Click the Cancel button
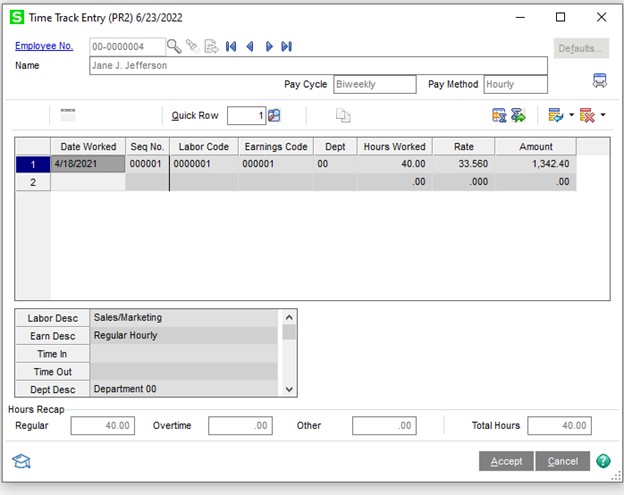 point(563,461)
